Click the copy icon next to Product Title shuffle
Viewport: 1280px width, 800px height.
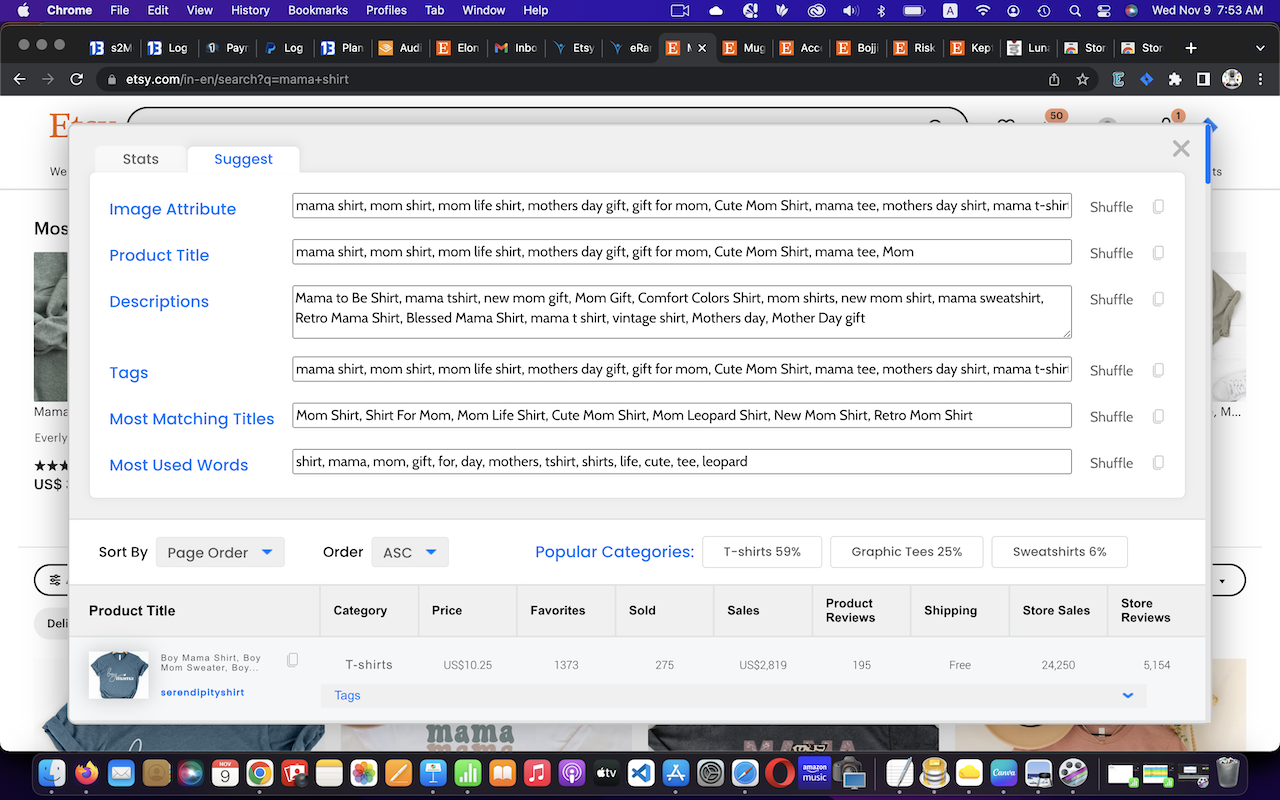(1158, 252)
